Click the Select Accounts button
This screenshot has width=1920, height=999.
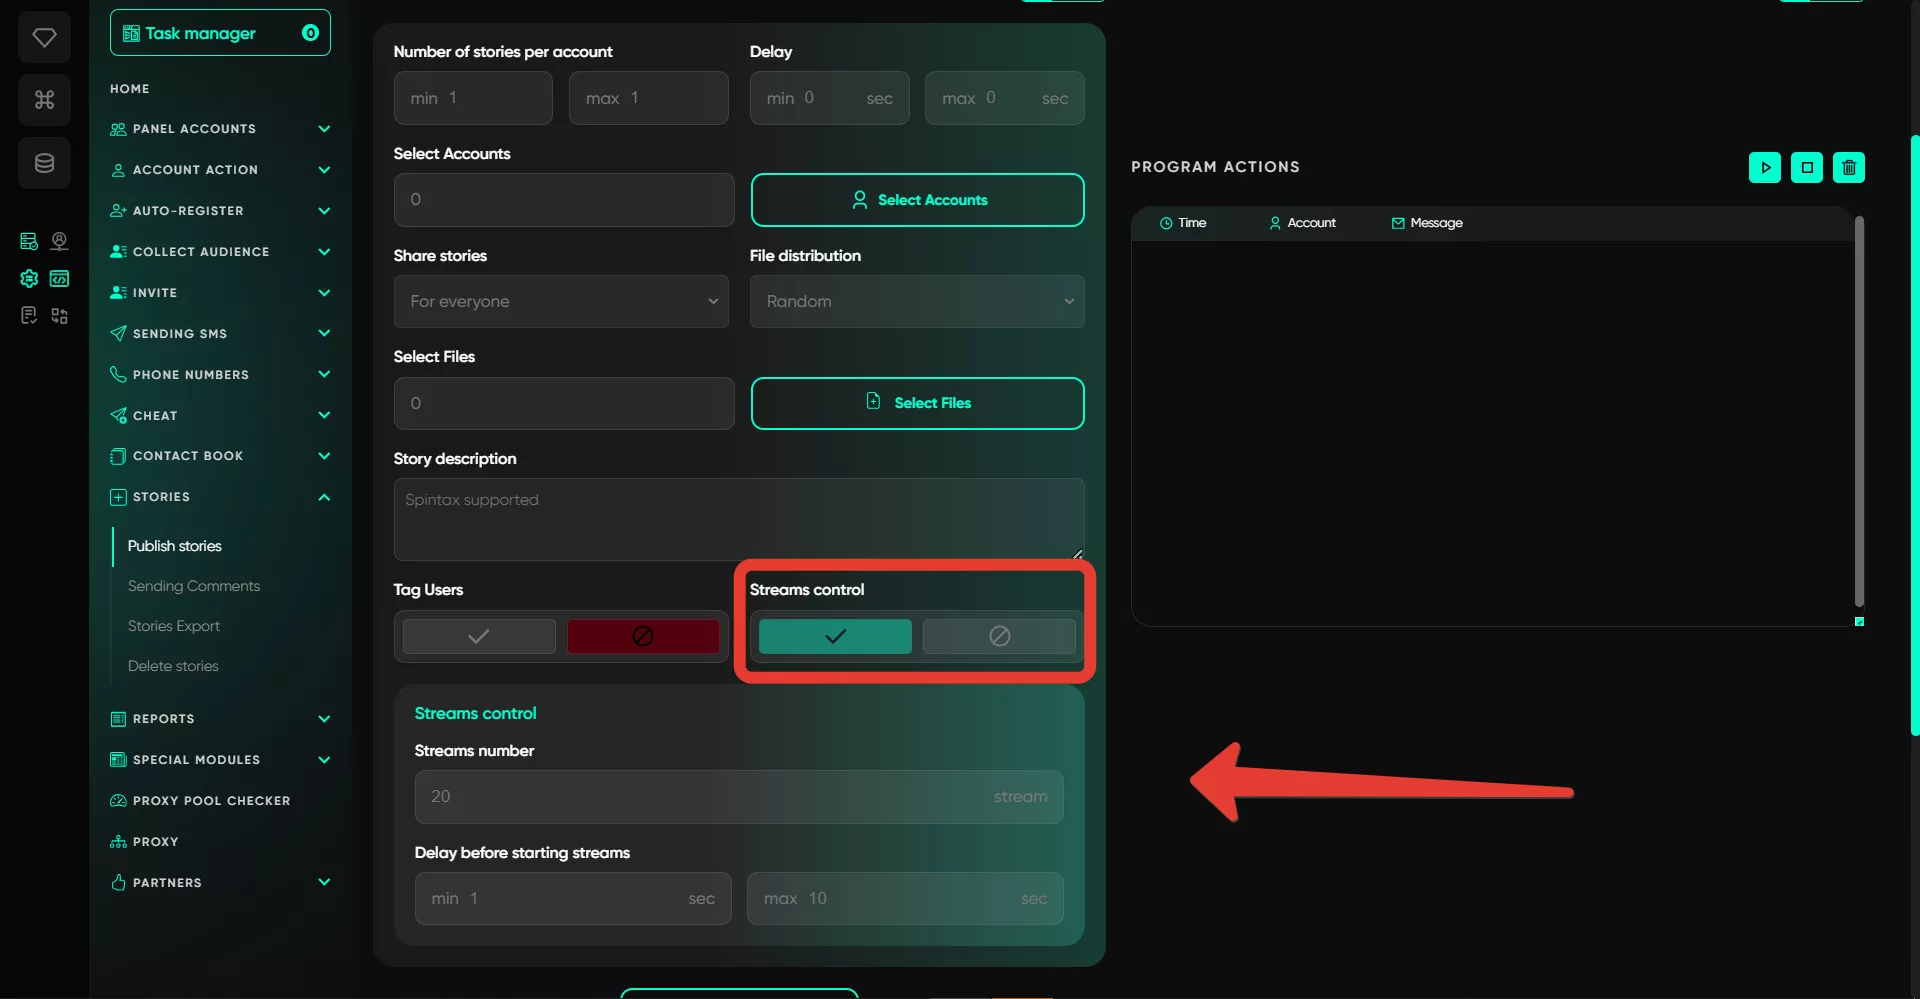(x=917, y=200)
